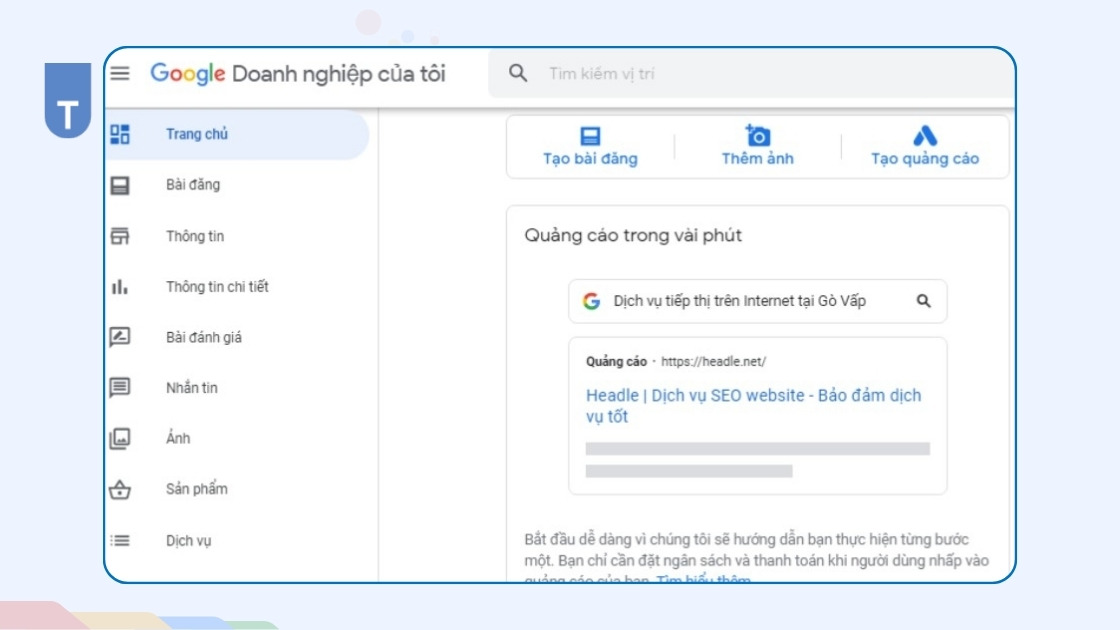The width and height of the screenshot is (1120, 630).
Task: Click the magnifier in the ad preview search box
Action: [x=925, y=300]
